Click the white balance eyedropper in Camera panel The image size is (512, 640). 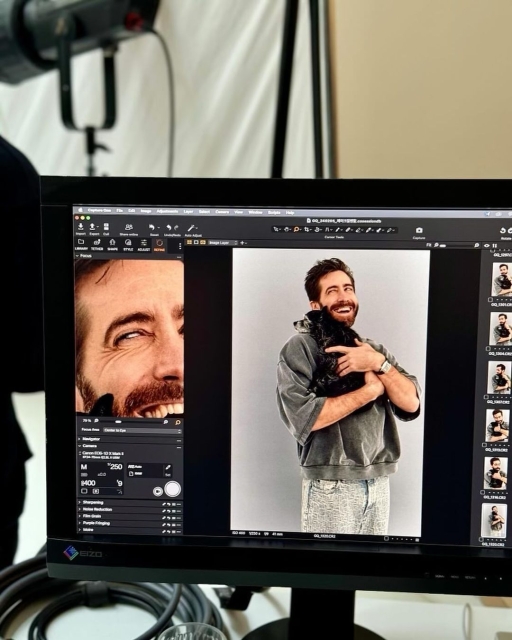168,468
